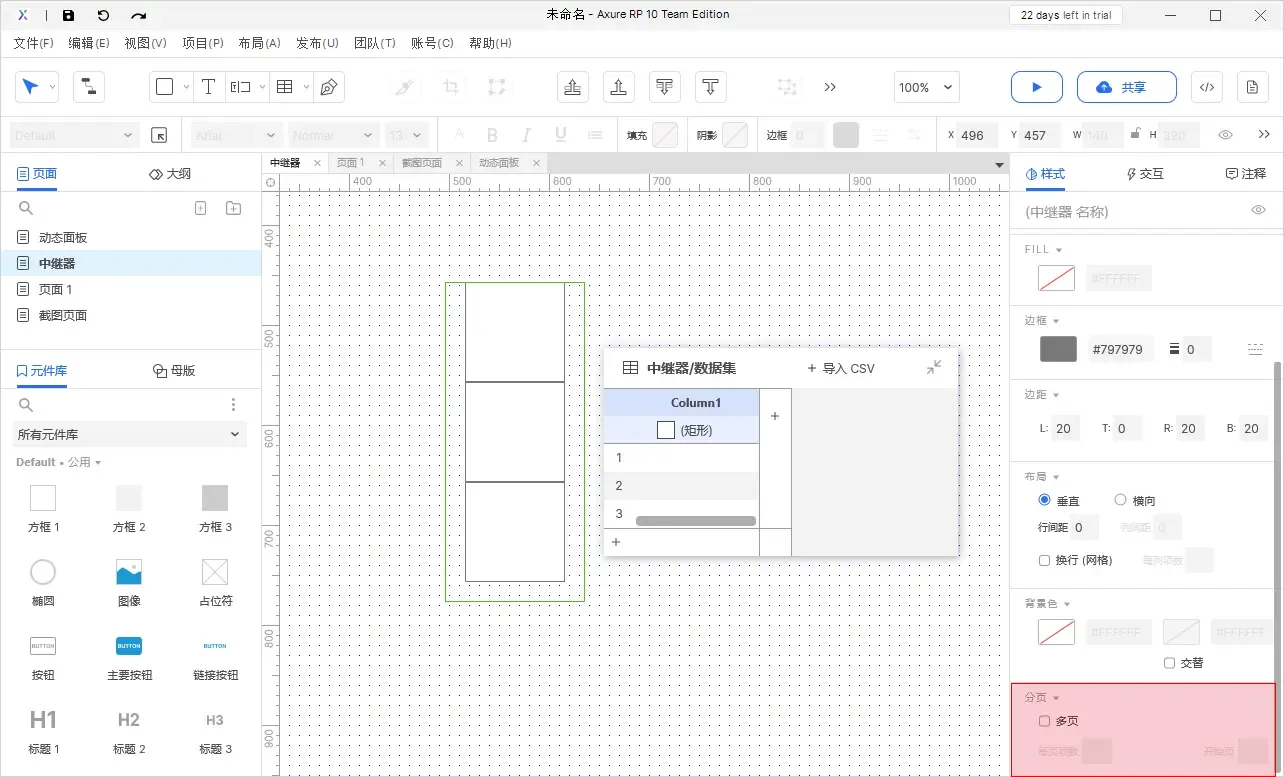Image resolution: width=1284 pixels, height=777 pixels.
Task: Toggle widget visibility eye in toolbar
Action: [1225, 135]
